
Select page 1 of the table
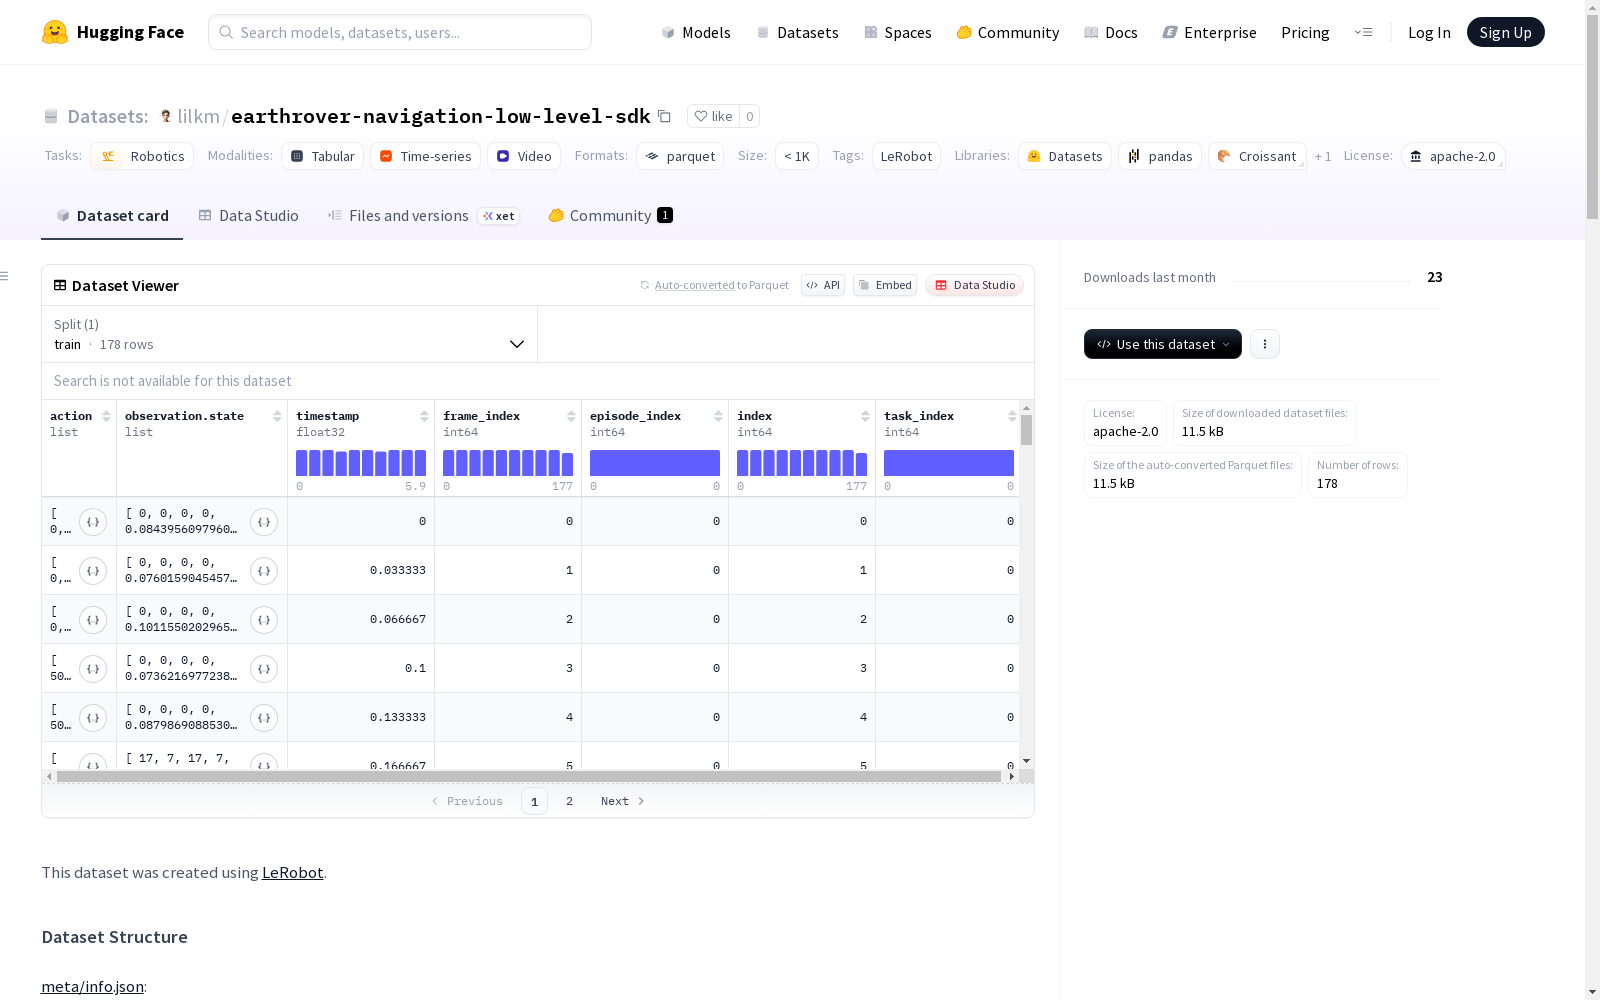click(x=535, y=801)
